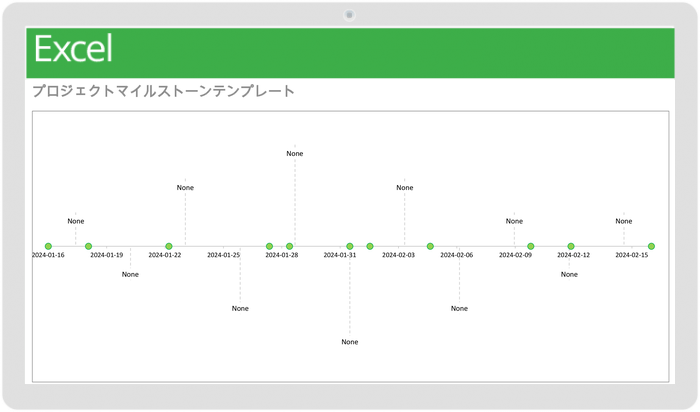Select the 2024-02-06 date label

click(x=457, y=255)
